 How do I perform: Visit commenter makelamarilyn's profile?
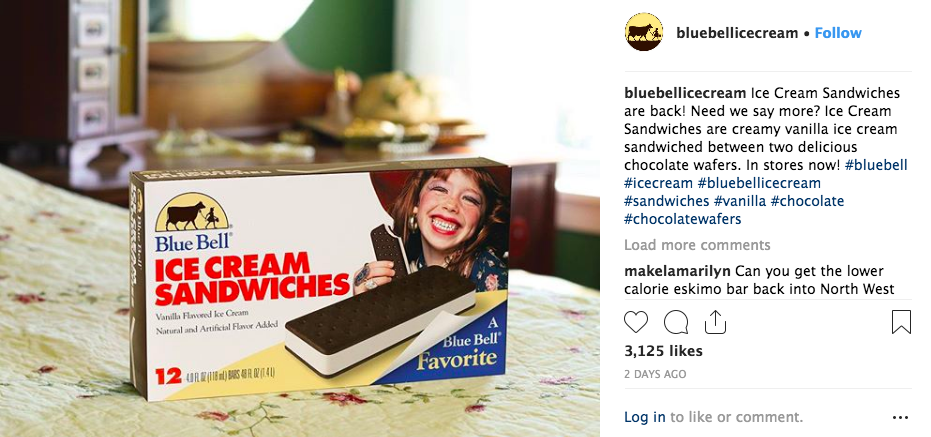click(677, 271)
